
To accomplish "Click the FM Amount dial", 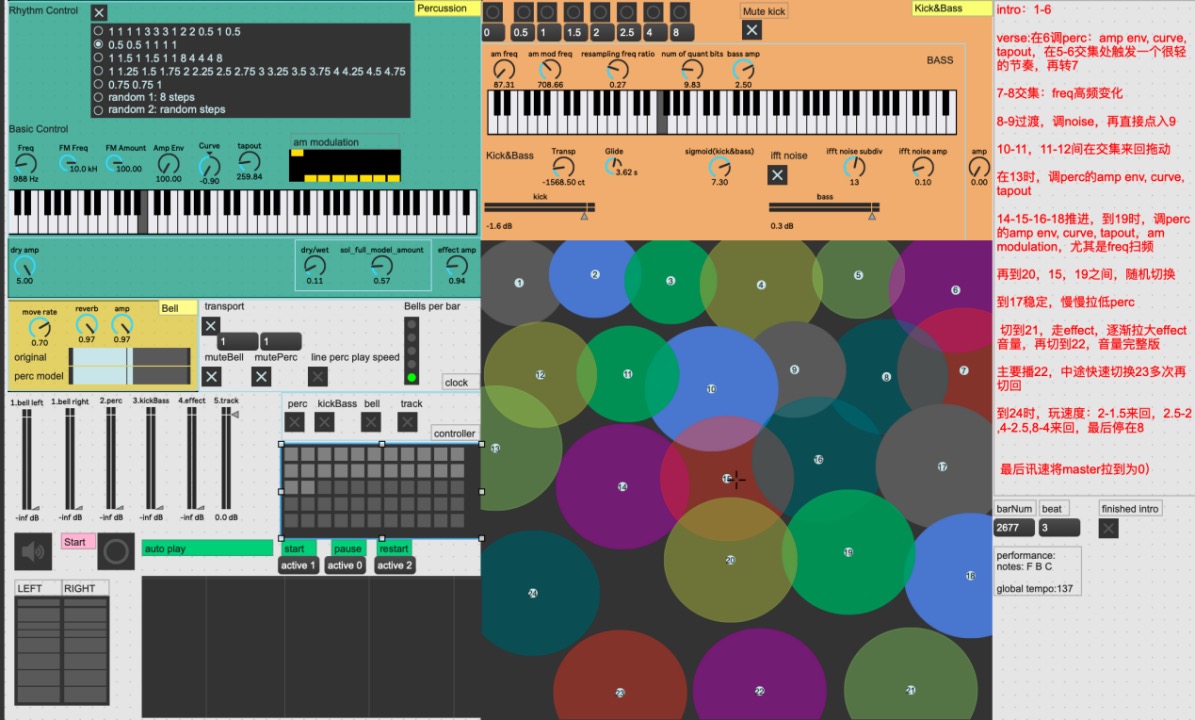I will tap(115, 162).
